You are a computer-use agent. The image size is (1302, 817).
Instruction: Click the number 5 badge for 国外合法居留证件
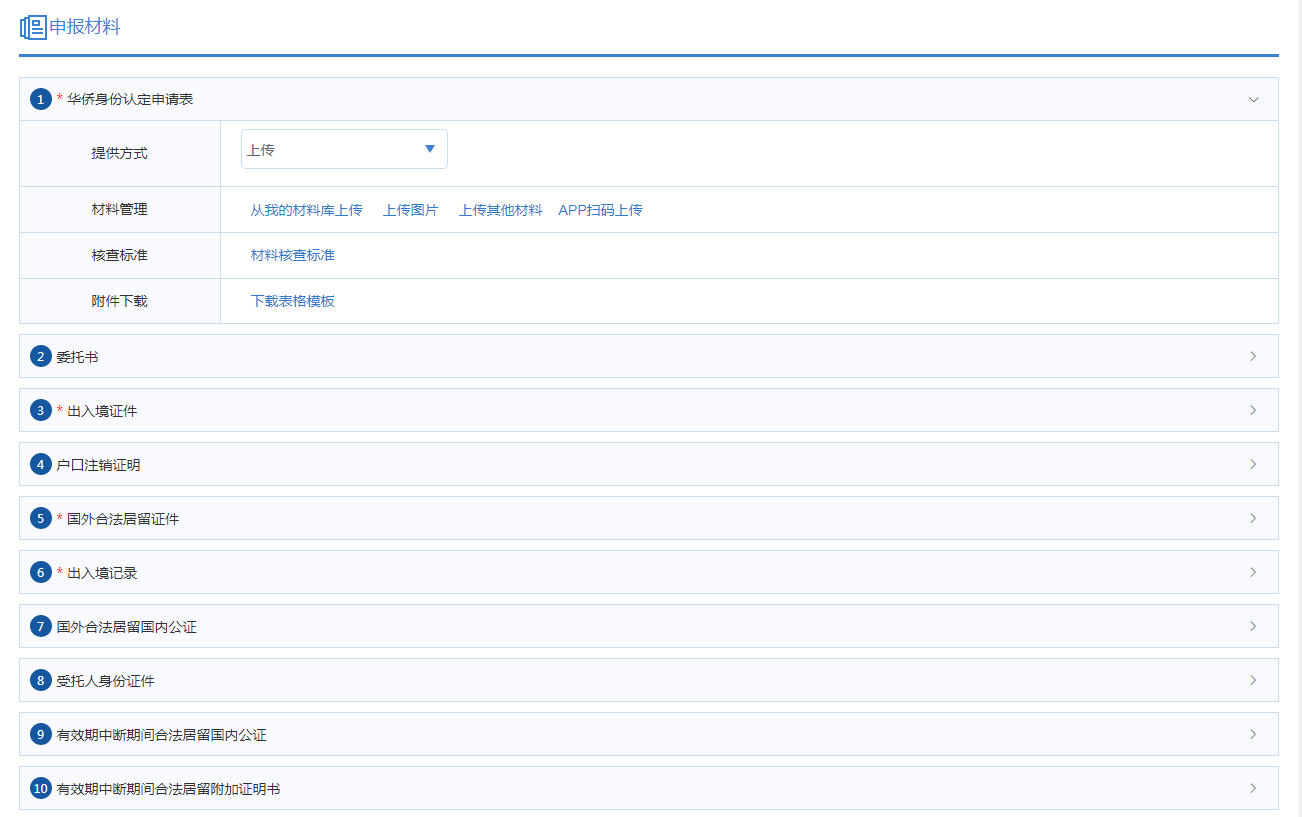(40, 518)
